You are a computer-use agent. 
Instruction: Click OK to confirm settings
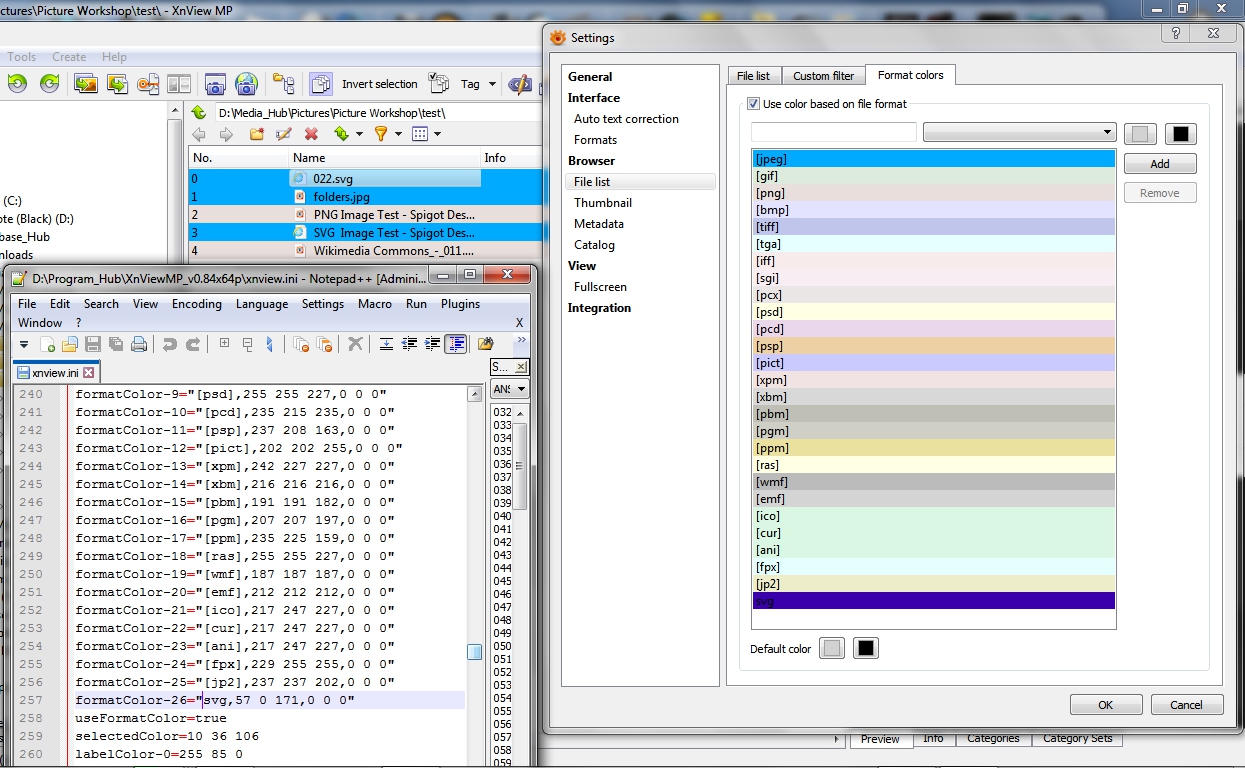[x=1105, y=705]
